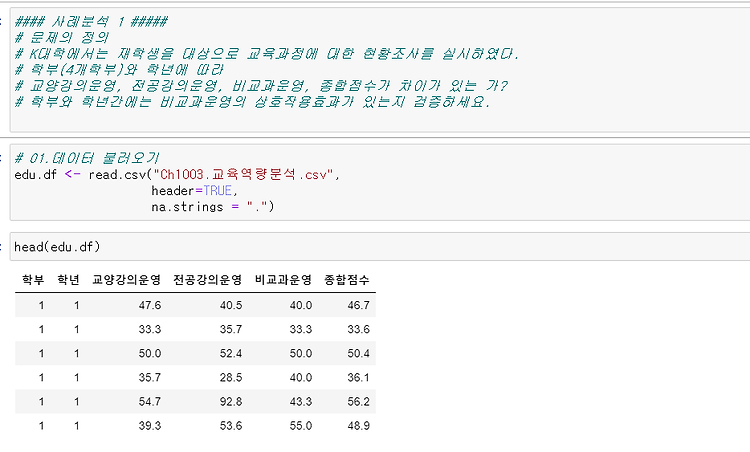The image size is (750, 452).
Task: Click the "Ch1003.교육역량분석.csv" filename string
Action: click(x=243, y=175)
